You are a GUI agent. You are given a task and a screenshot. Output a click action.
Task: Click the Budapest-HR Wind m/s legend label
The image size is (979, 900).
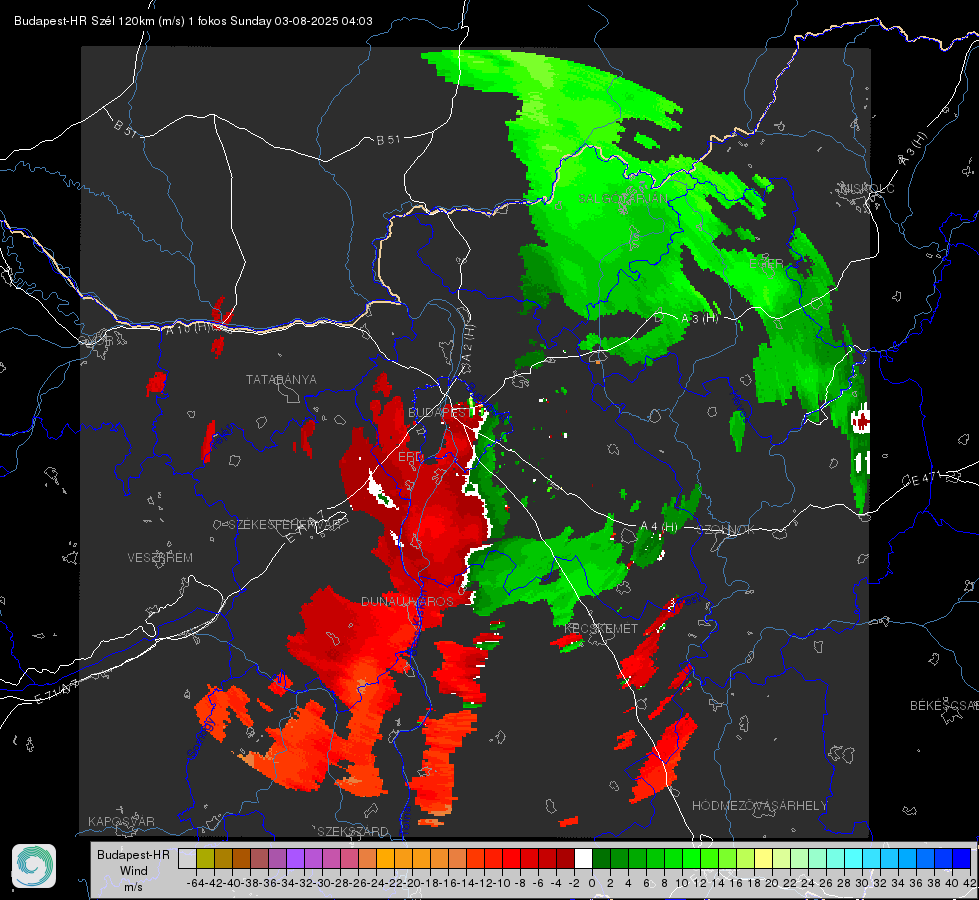[134, 871]
